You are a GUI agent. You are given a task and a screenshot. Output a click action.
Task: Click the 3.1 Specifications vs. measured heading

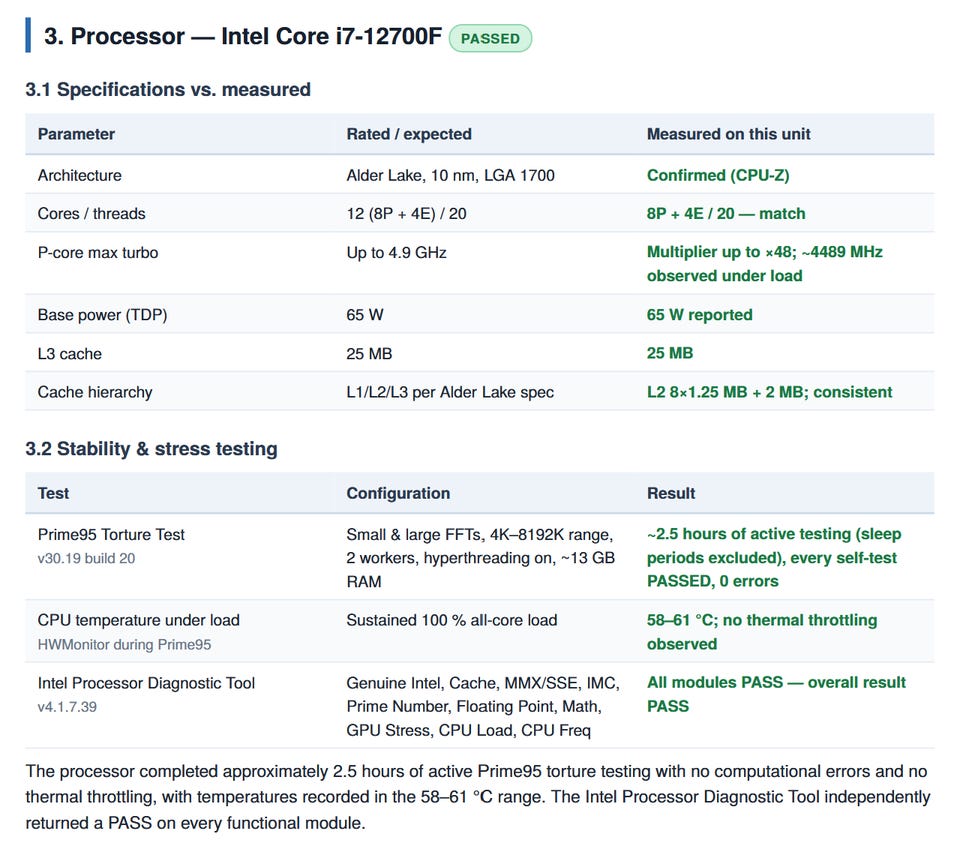[x=168, y=89]
